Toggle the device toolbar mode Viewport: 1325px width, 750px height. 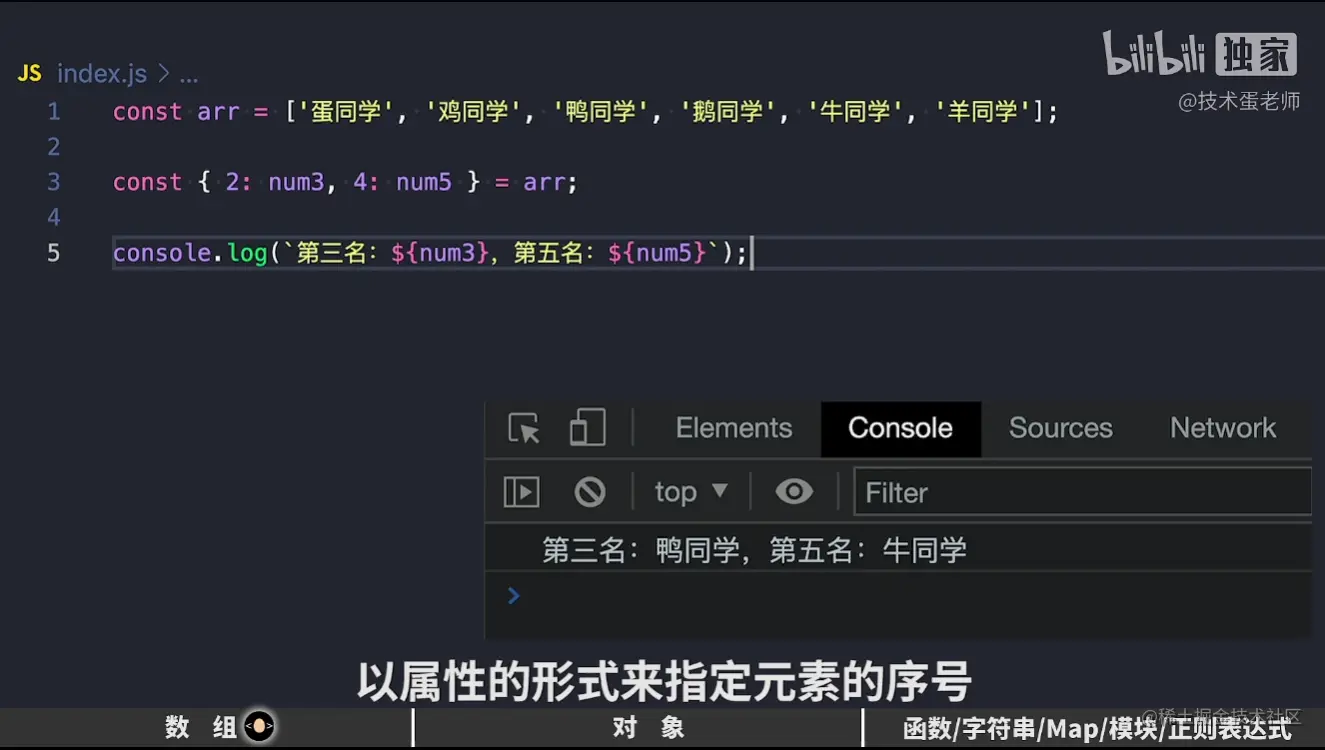tap(586, 428)
